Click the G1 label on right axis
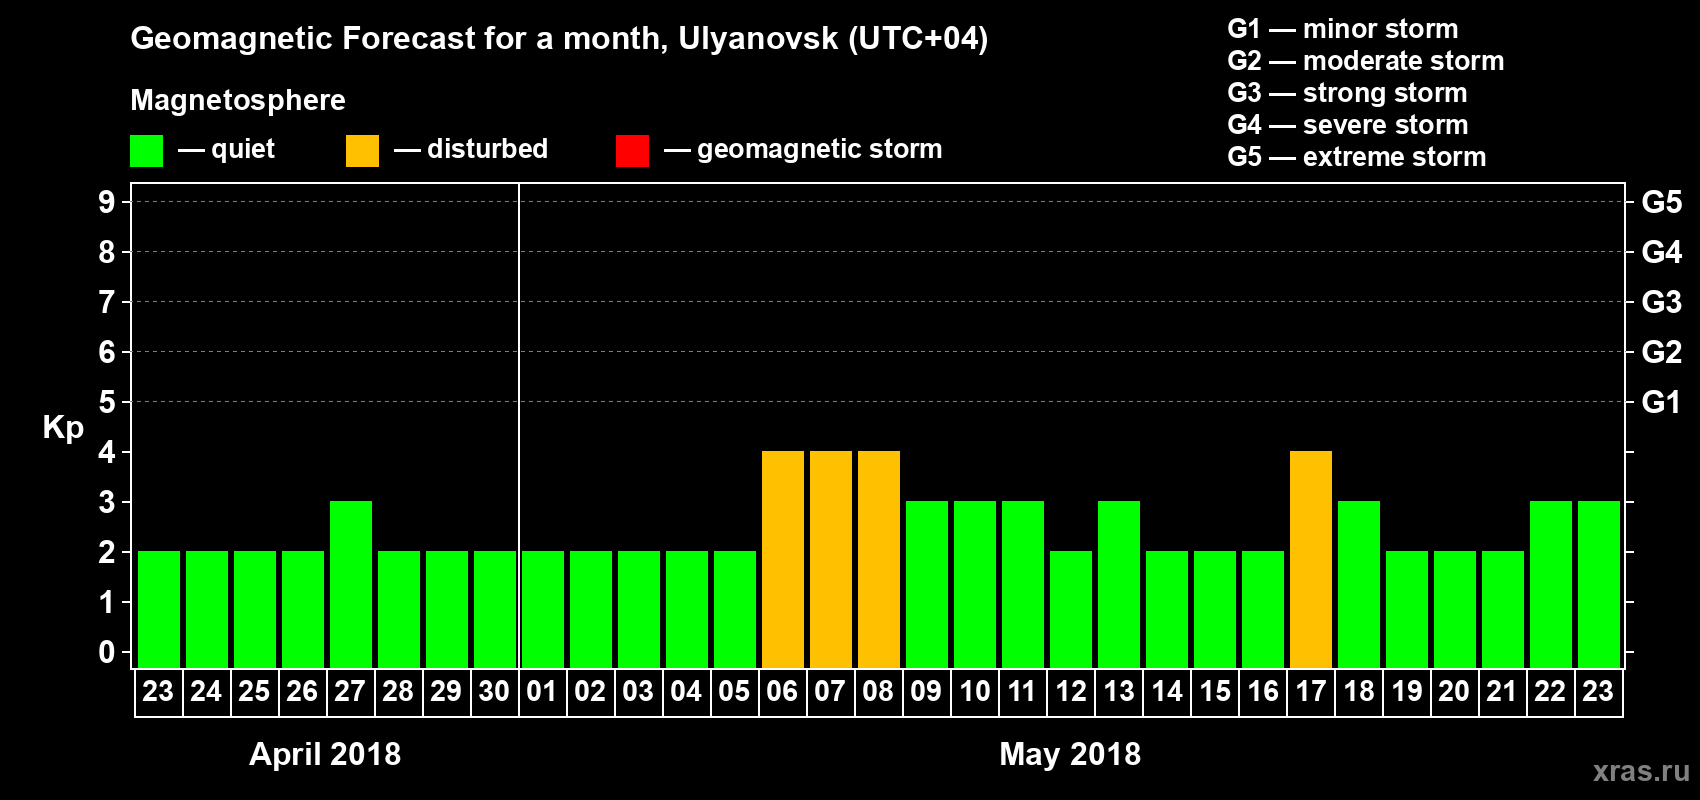This screenshot has height=800, width=1700. (1662, 402)
